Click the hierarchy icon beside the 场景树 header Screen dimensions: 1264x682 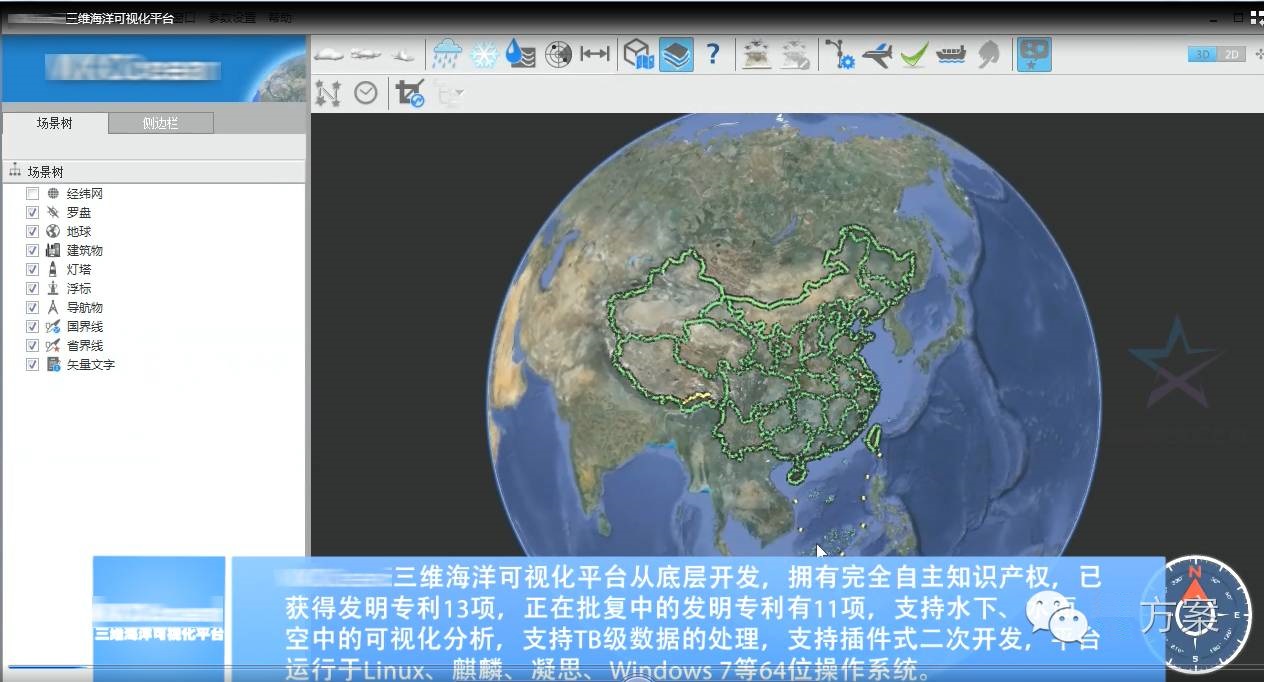(x=15, y=171)
